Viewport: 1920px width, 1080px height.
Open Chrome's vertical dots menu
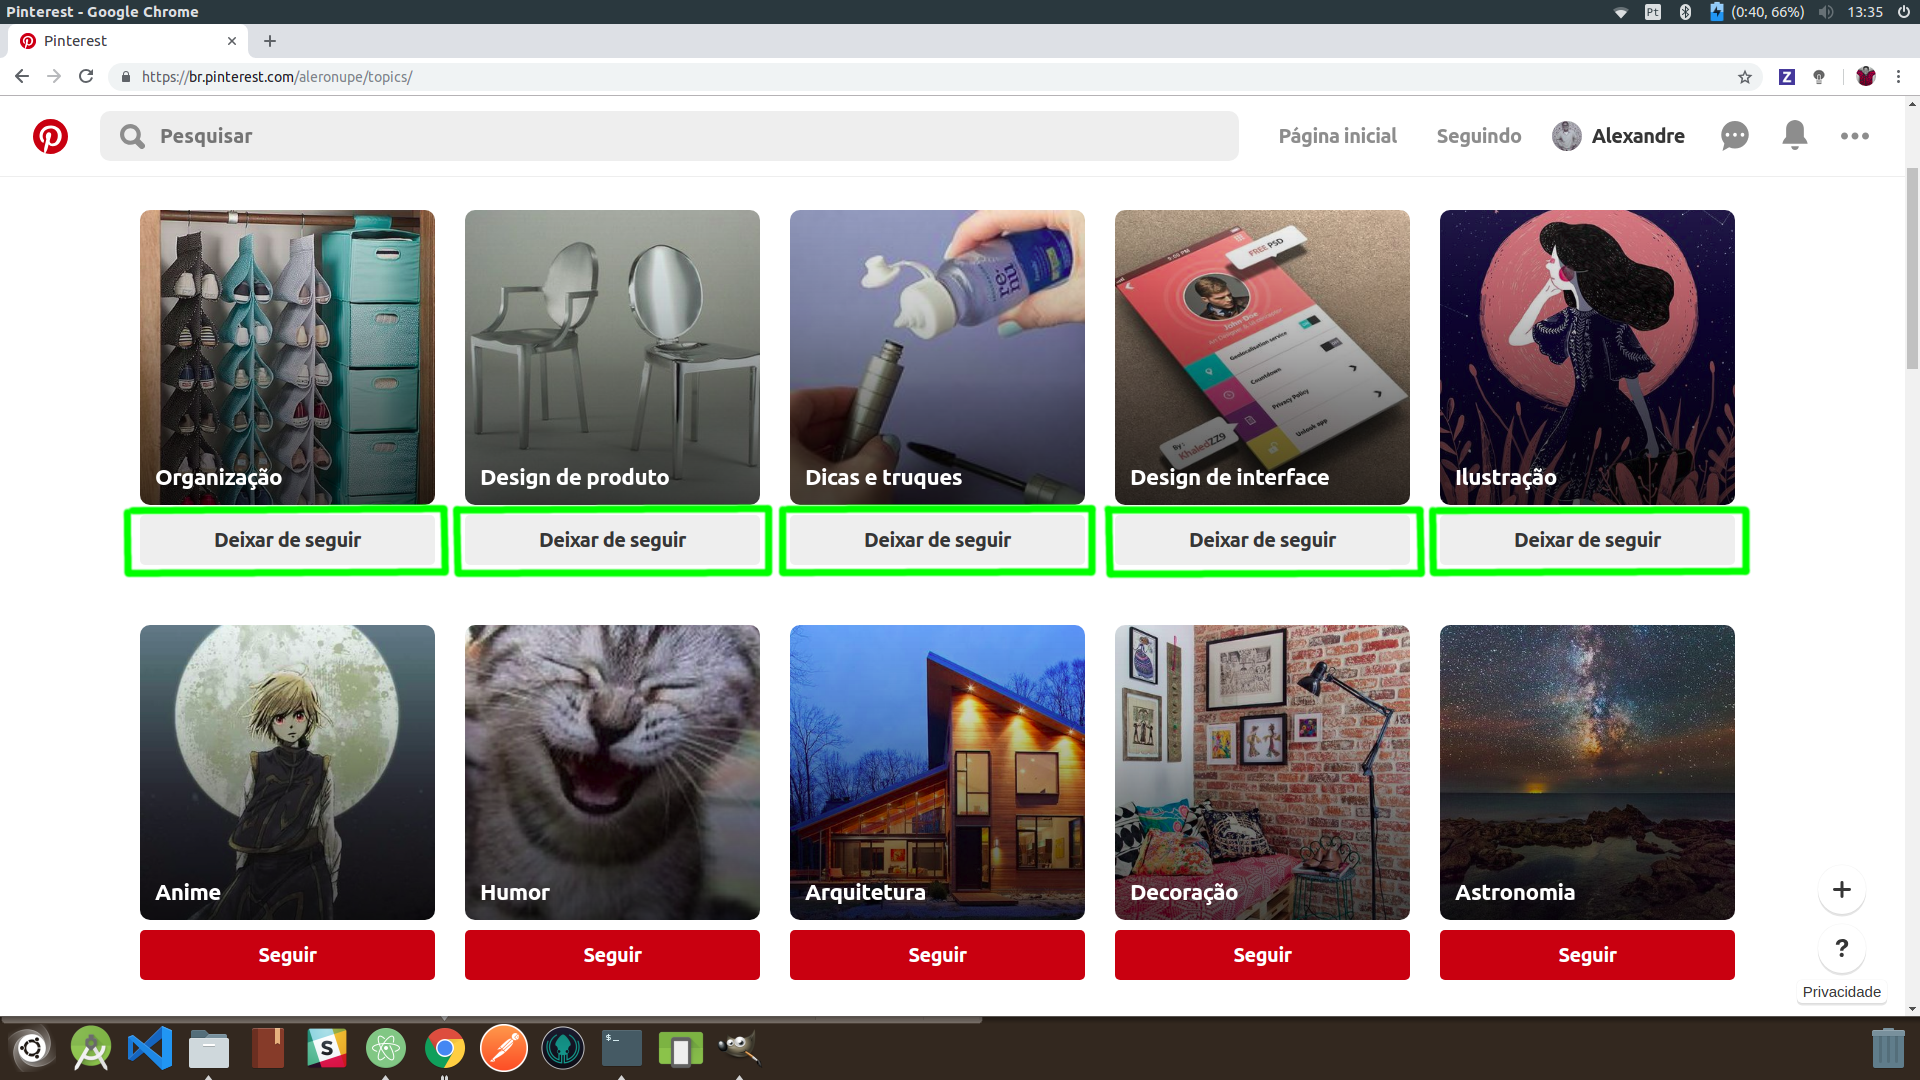pyautogui.click(x=1898, y=77)
